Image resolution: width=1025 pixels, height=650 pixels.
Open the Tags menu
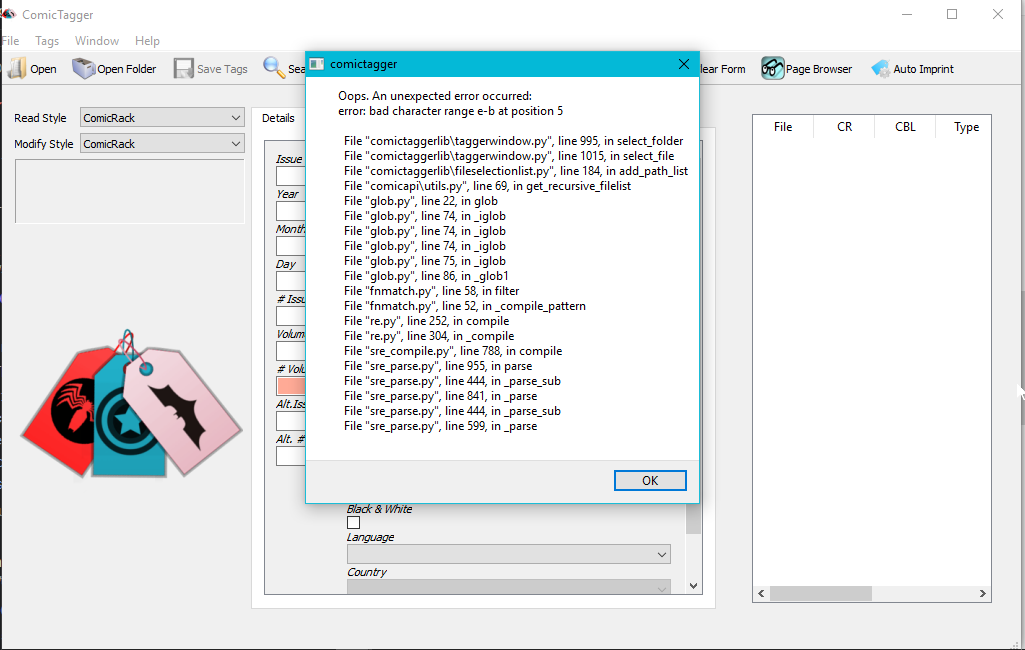(46, 41)
